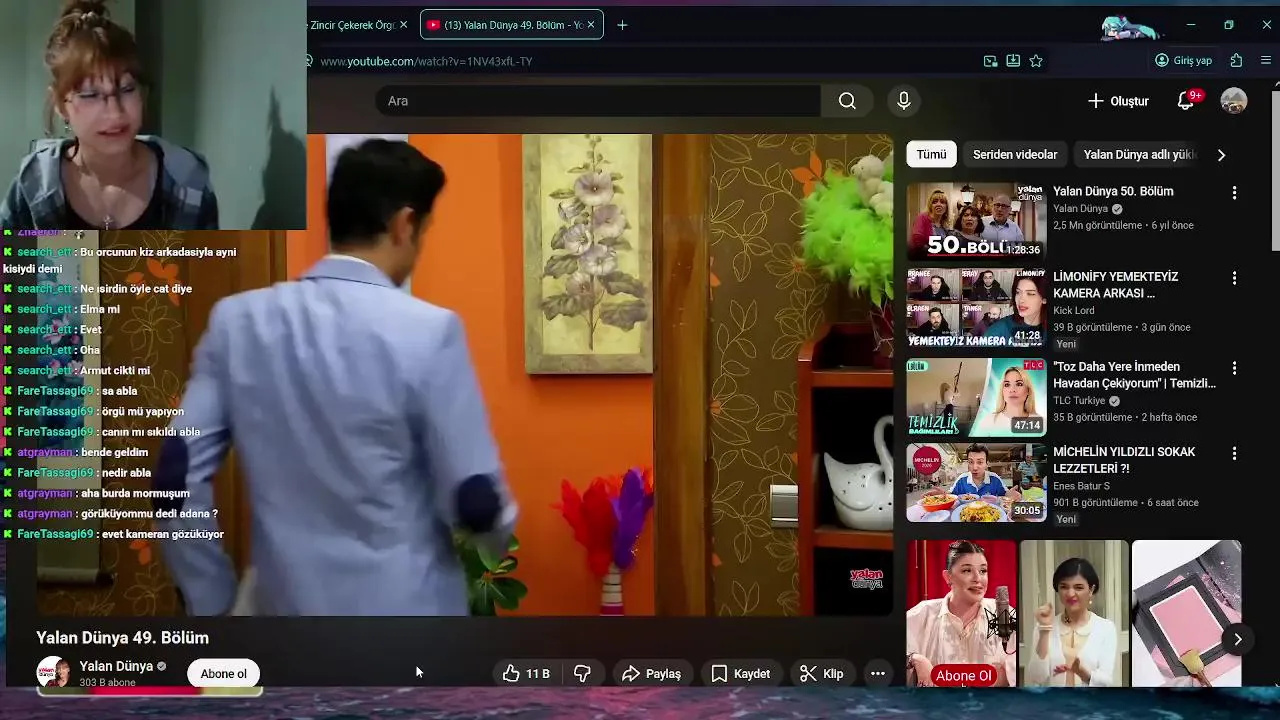Select Yalan Dünya adlı yükleyen chip
The height and width of the screenshot is (720, 1280).
click(x=1140, y=155)
